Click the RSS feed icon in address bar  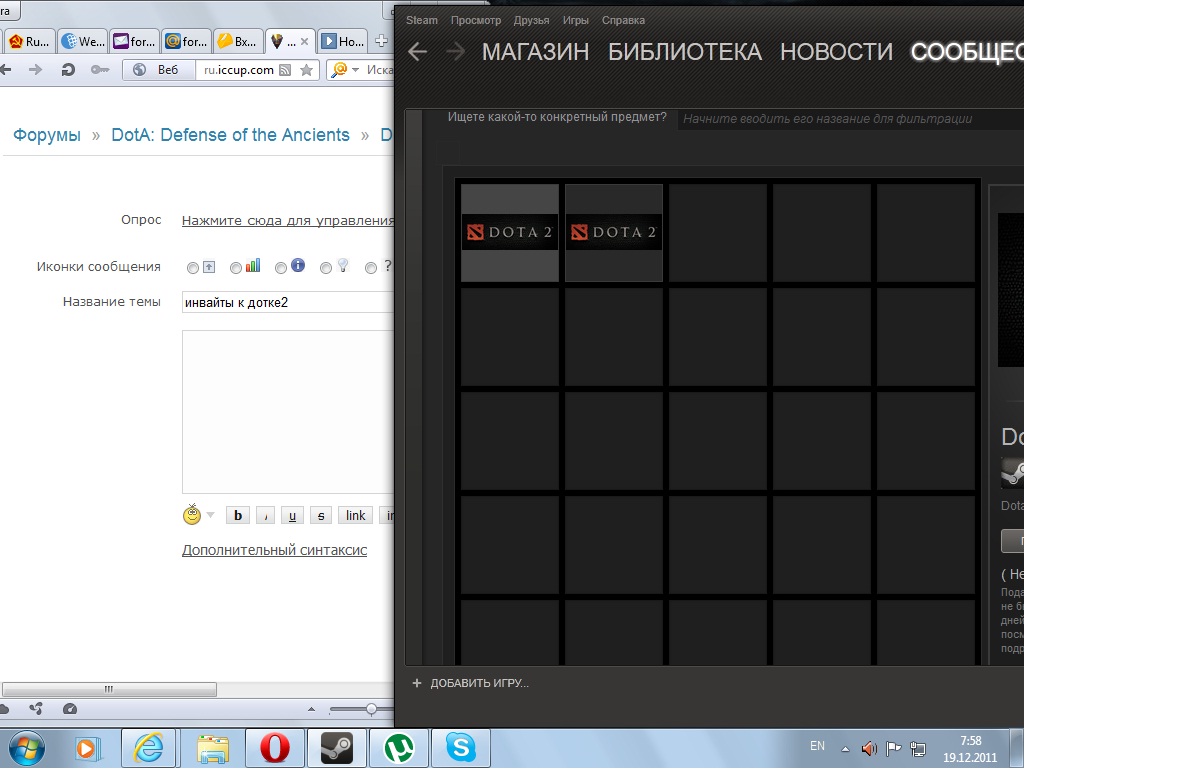click(285, 70)
